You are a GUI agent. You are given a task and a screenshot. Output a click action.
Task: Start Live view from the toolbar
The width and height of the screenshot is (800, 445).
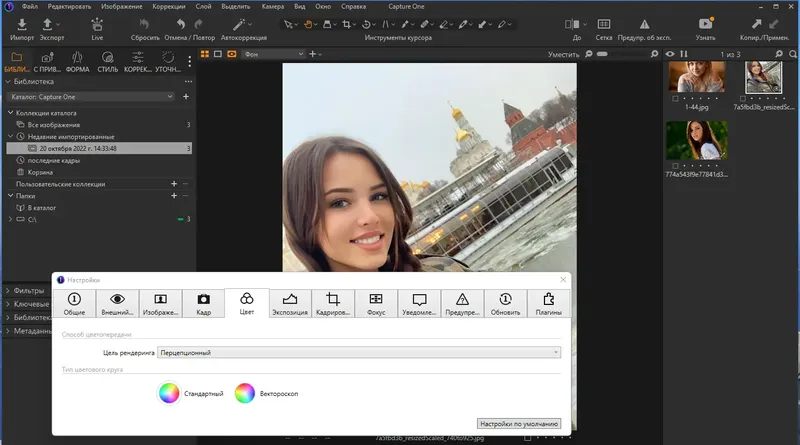pyautogui.click(x=97, y=24)
